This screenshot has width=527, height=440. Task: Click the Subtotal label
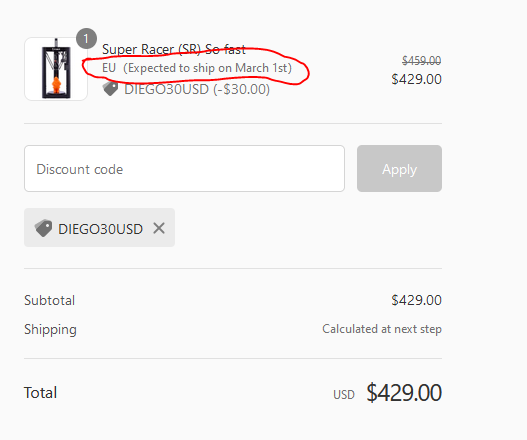tap(49, 300)
